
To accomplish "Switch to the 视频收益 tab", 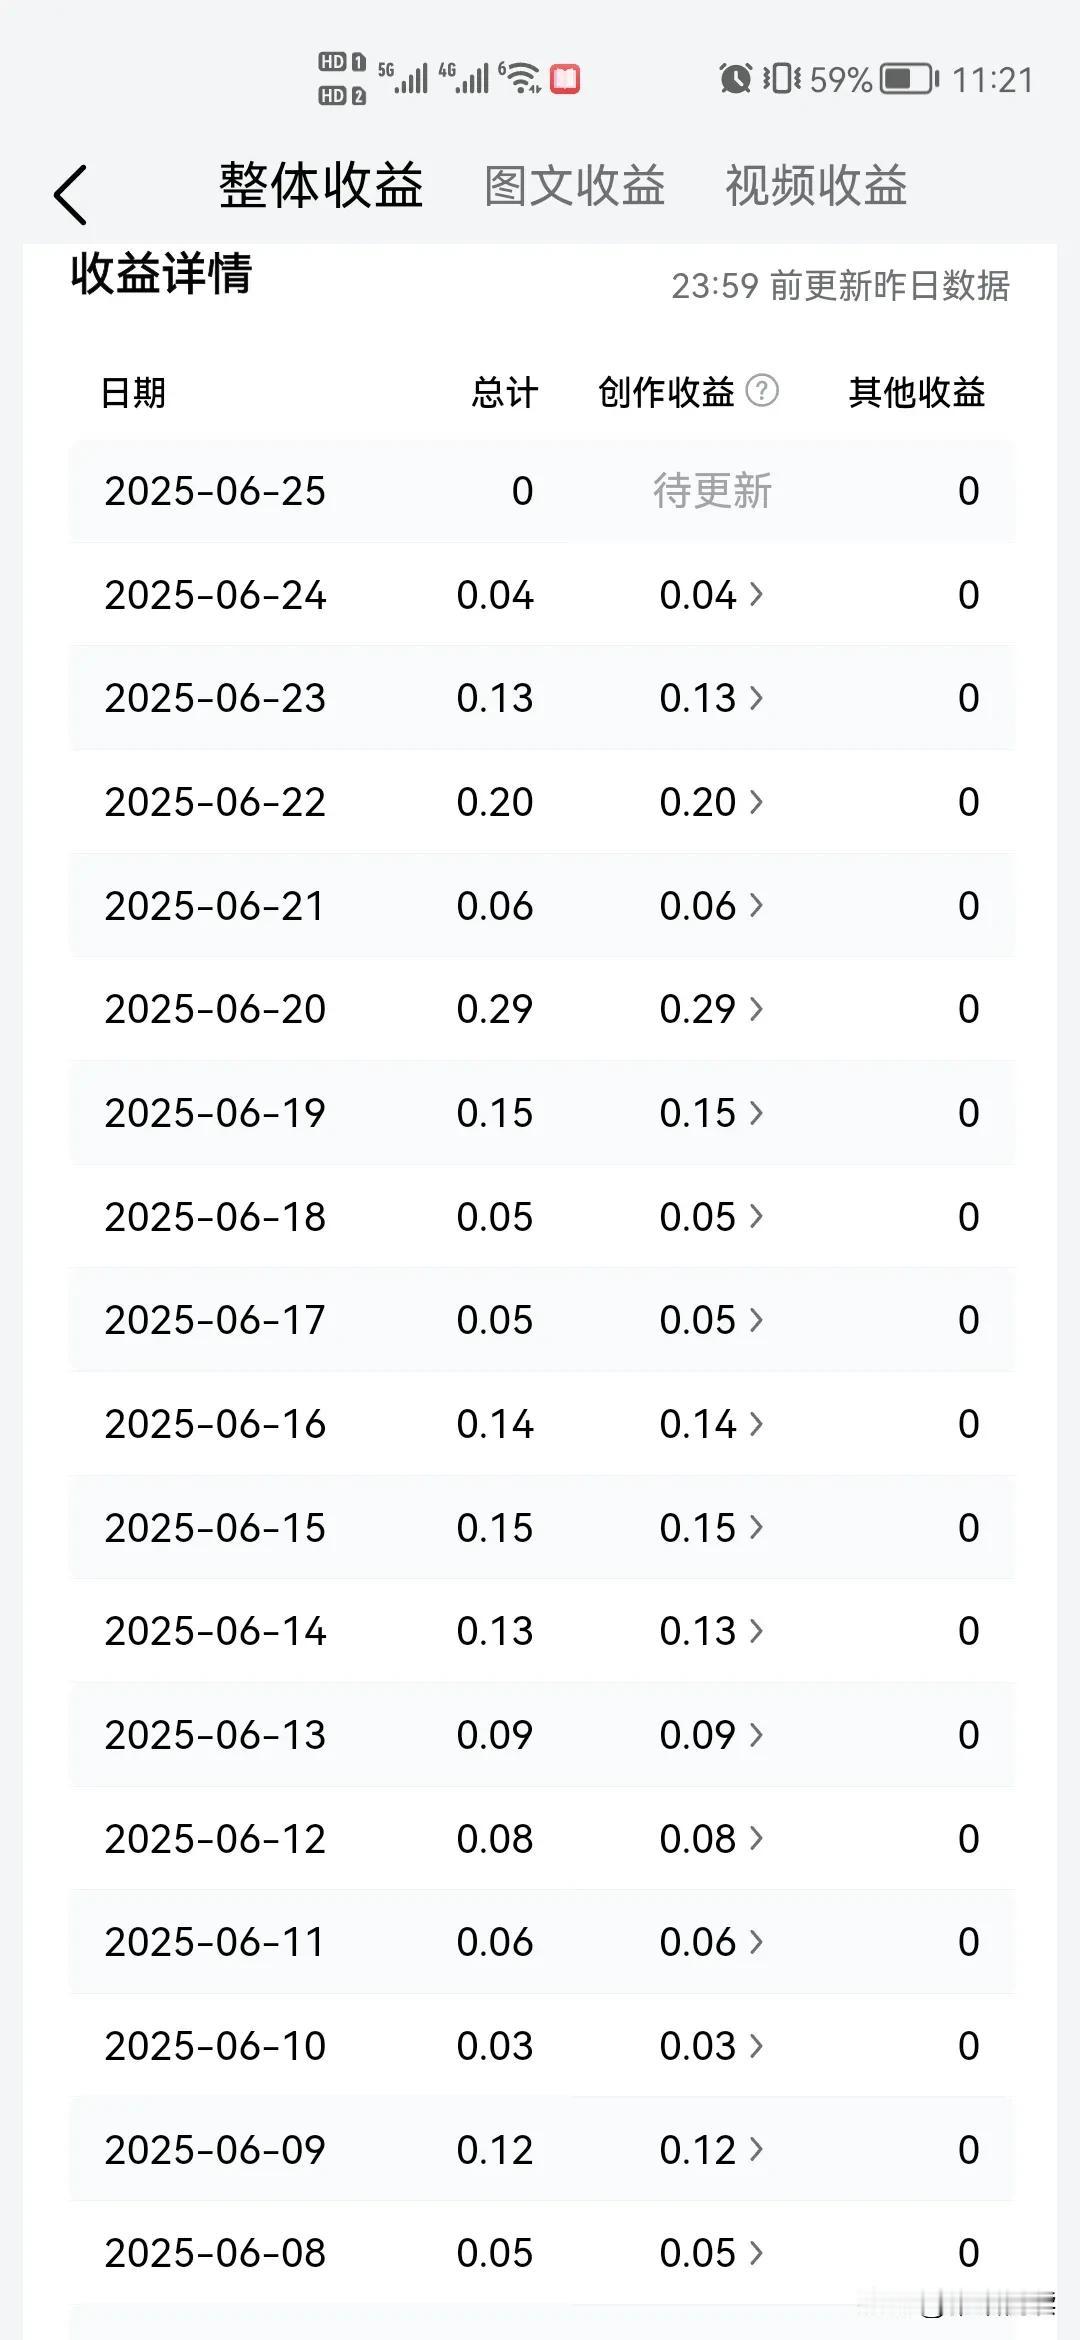I will point(816,186).
